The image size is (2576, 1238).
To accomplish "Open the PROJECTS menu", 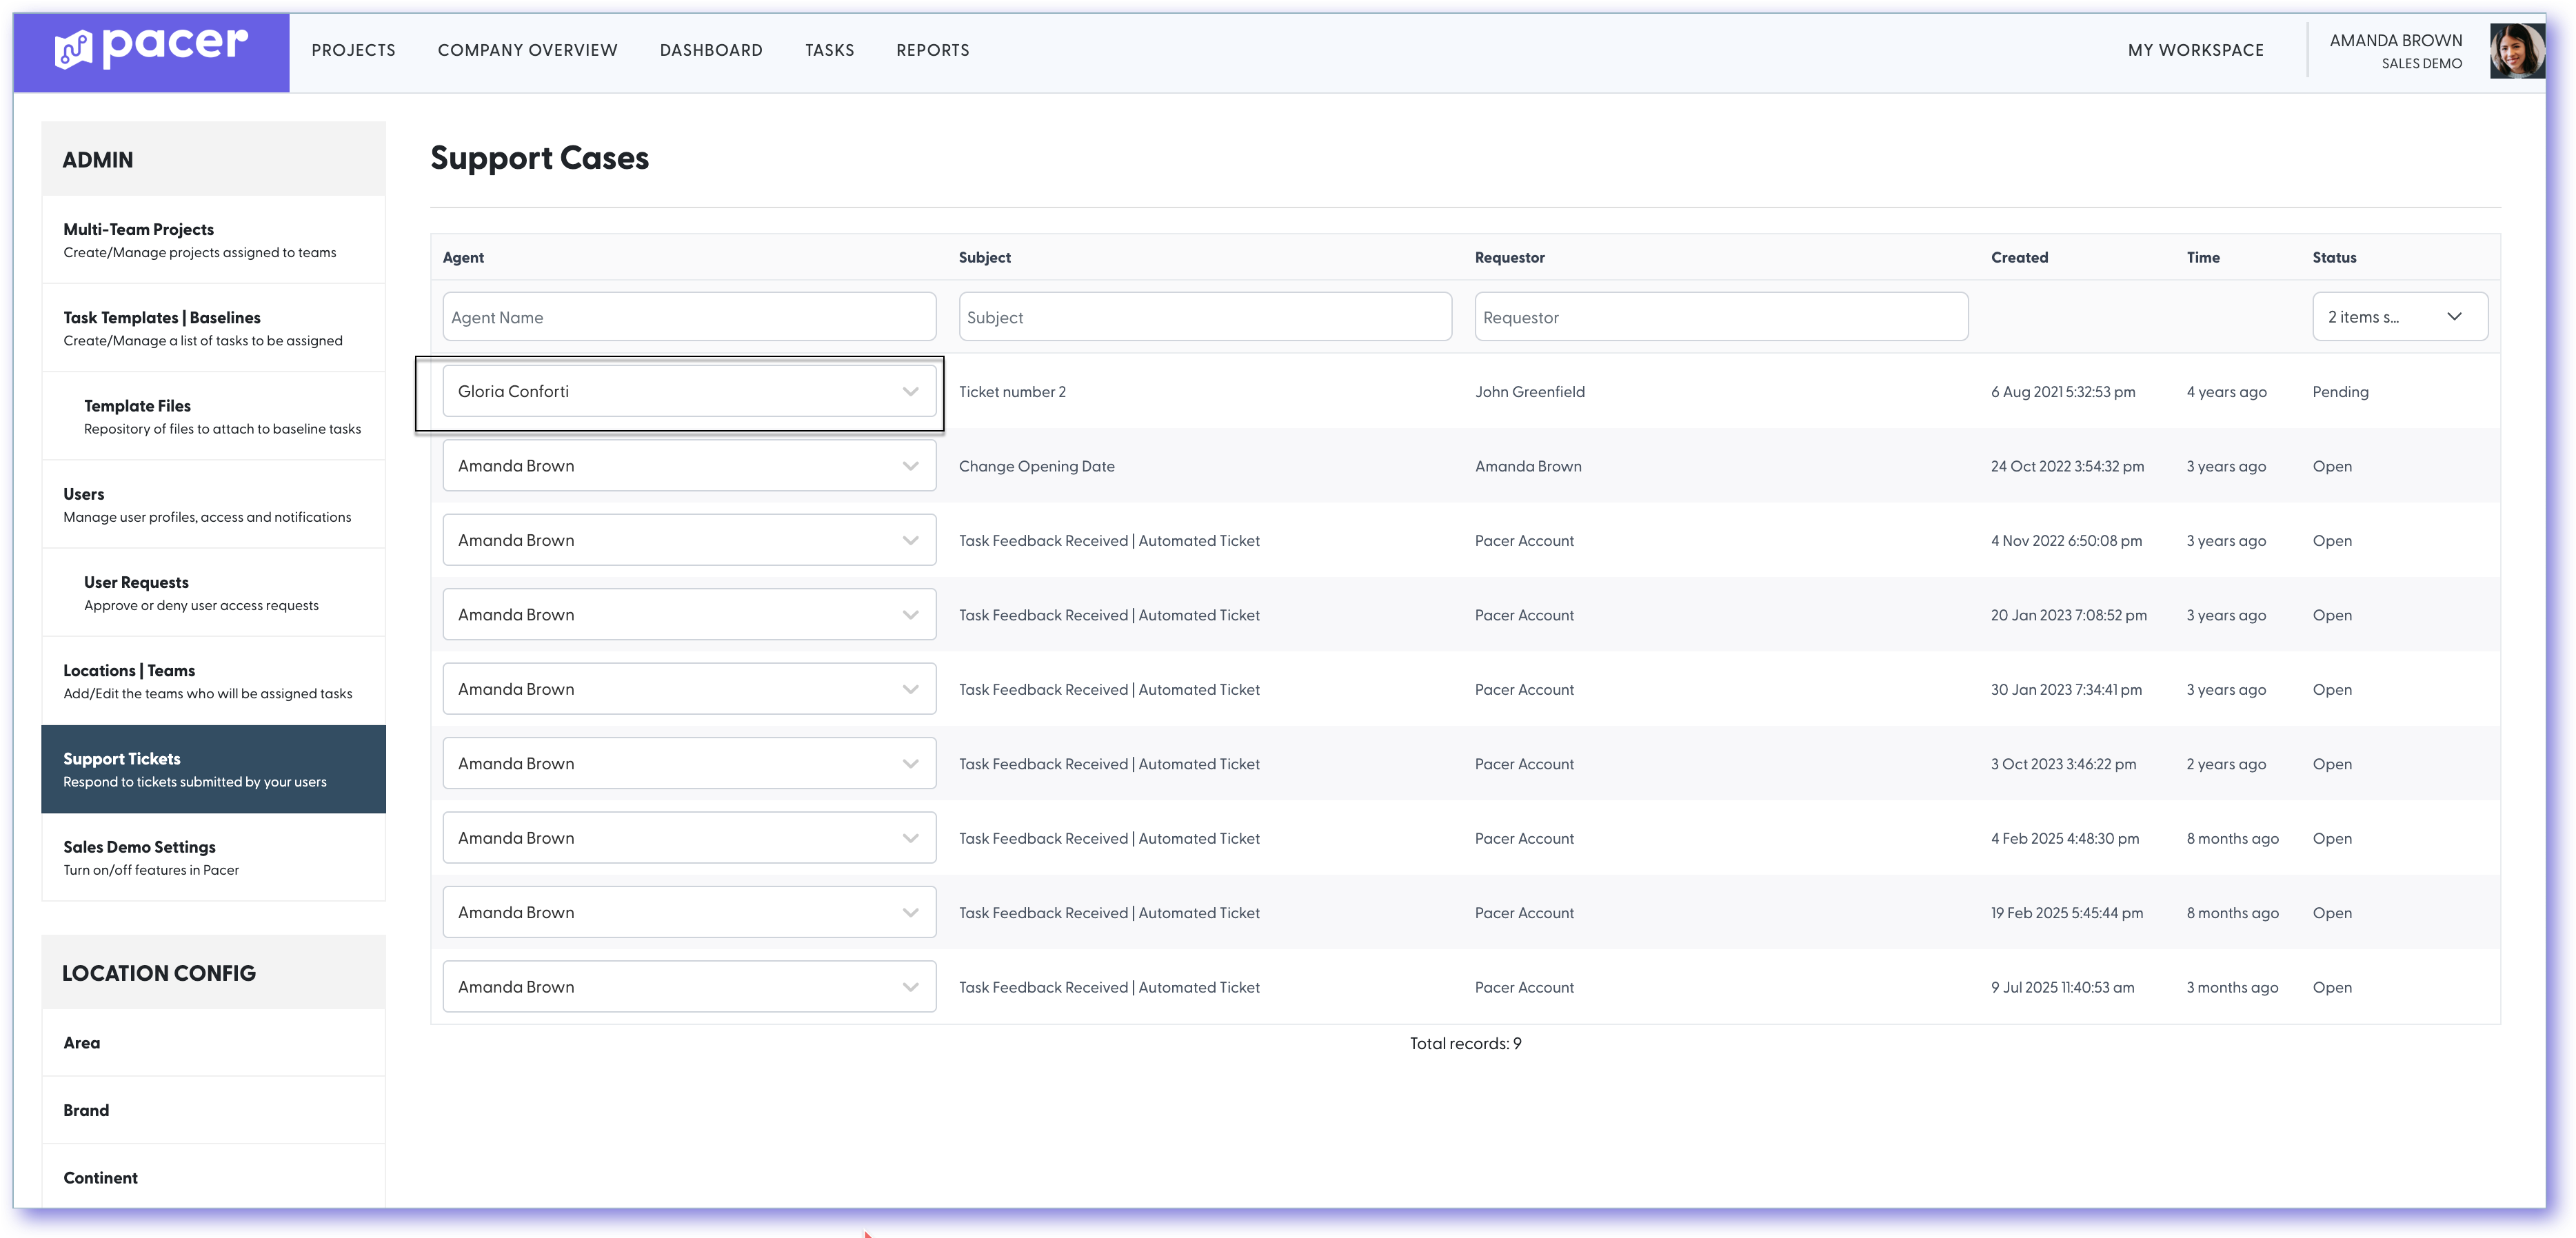I will point(353,50).
